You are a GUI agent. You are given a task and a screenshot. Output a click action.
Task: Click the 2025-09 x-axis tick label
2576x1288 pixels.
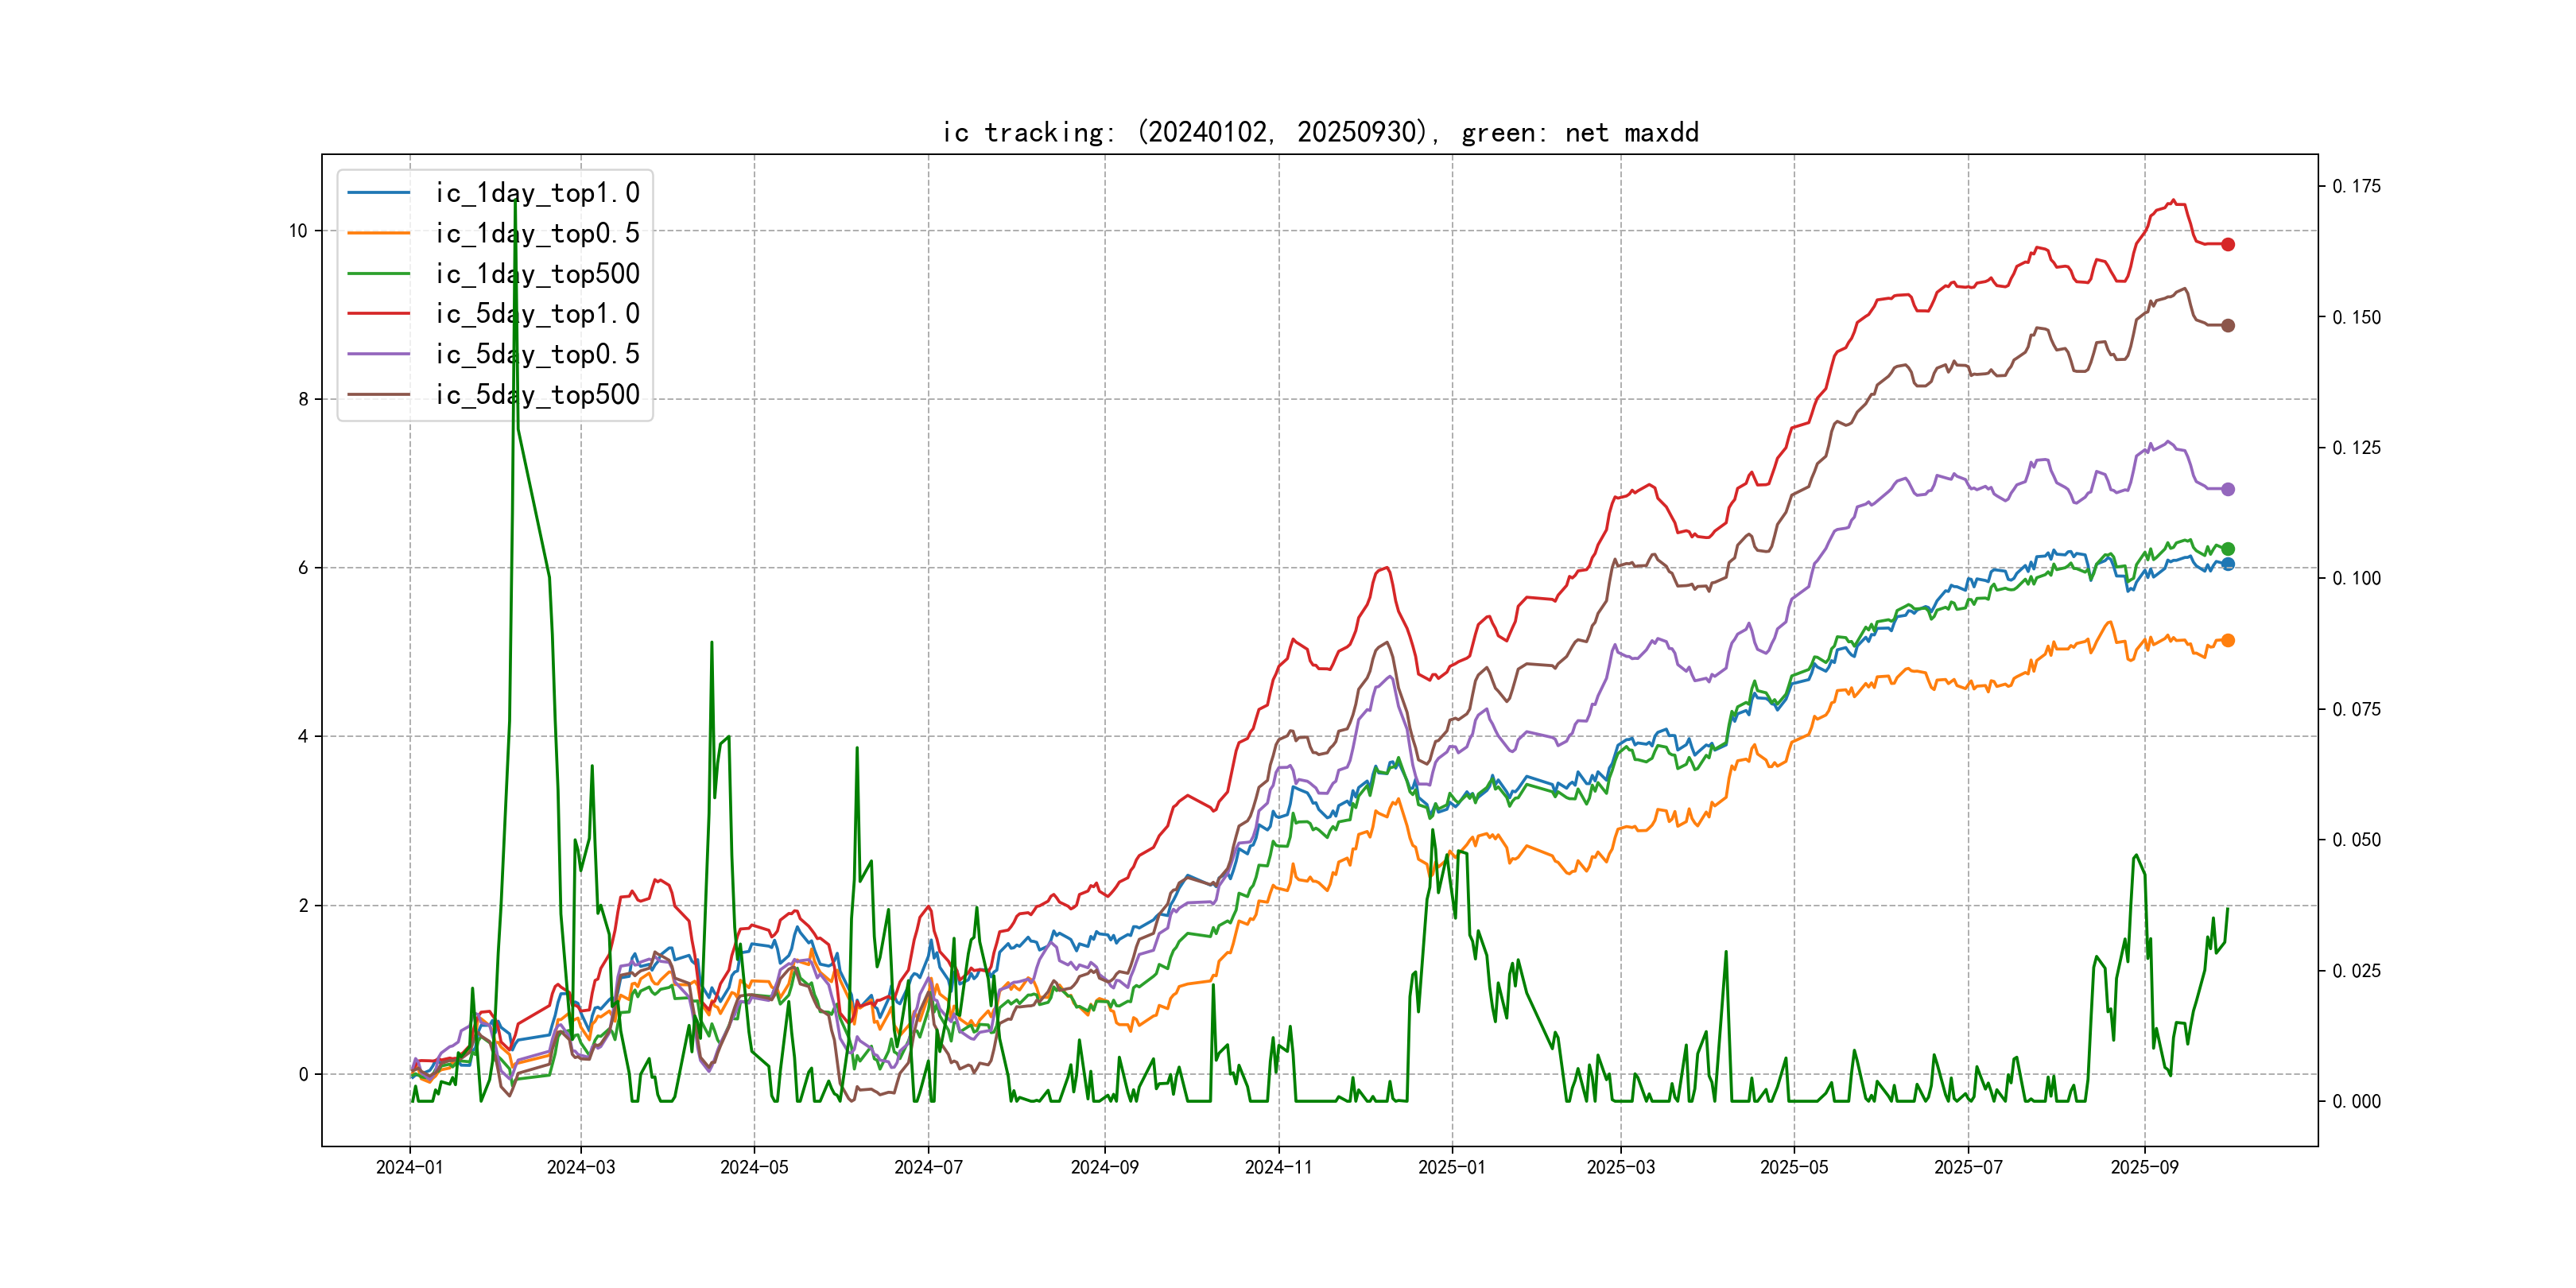click(x=2144, y=1167)
